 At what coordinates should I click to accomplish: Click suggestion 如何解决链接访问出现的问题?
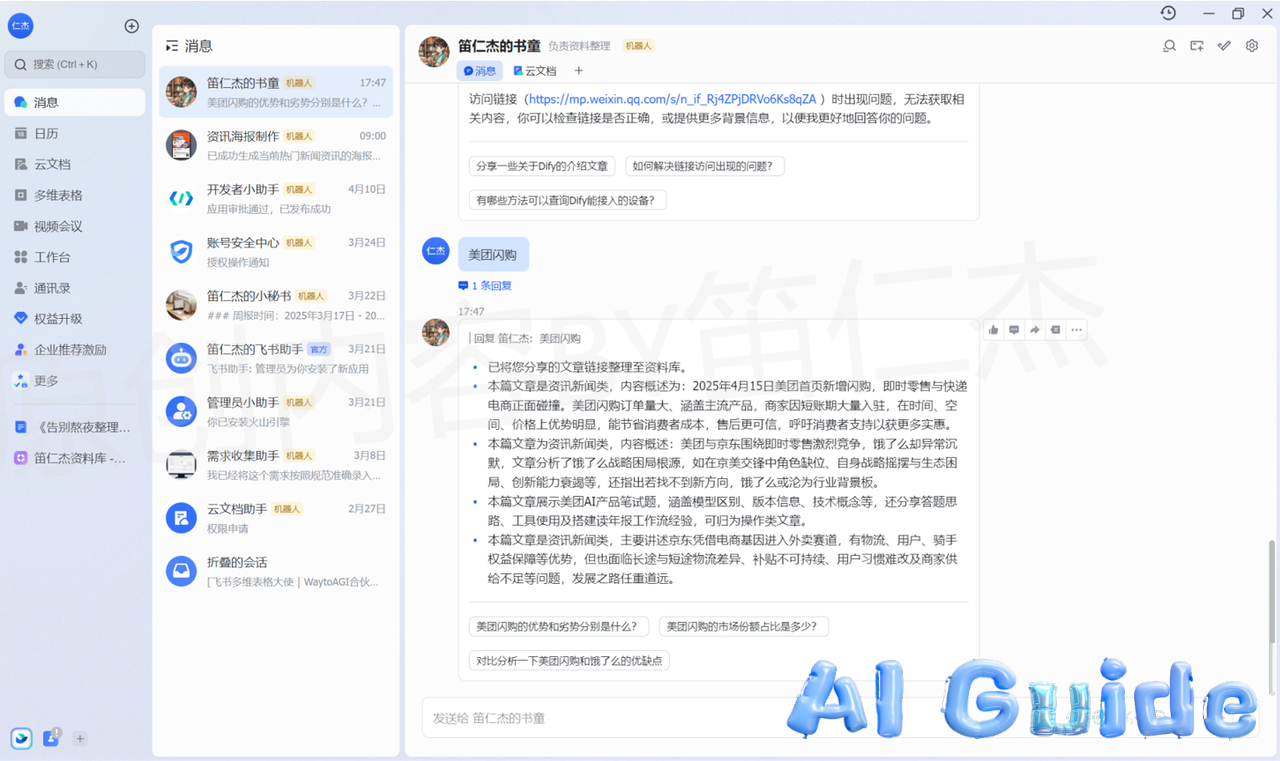(x=705, y=166)
